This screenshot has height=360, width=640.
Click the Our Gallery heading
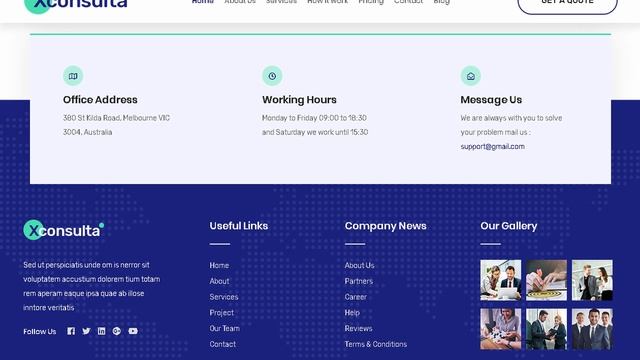(x=509, y=226)
